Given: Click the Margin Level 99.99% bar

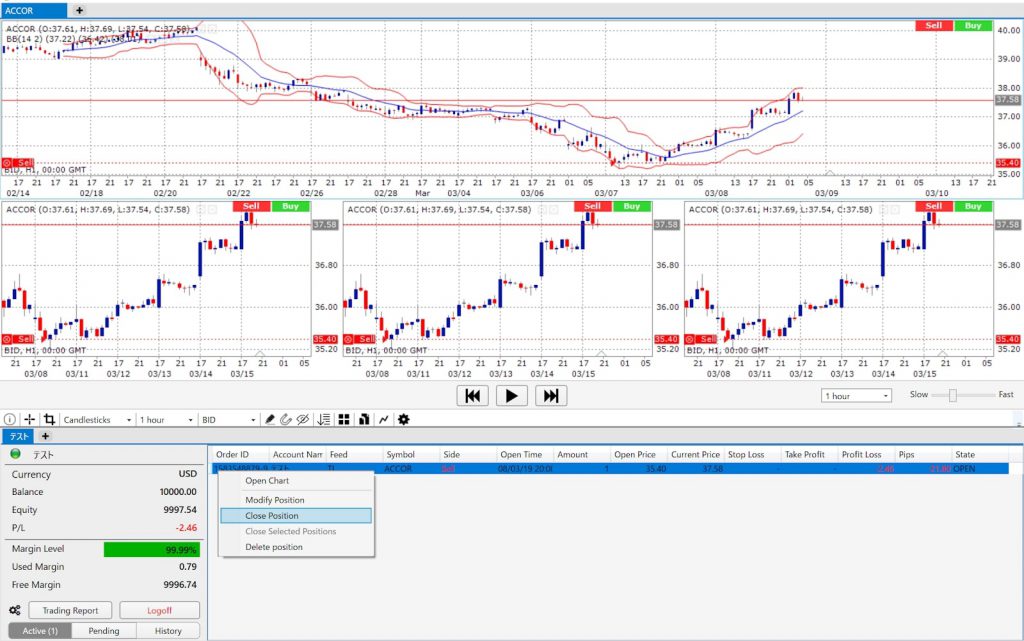Looking at the screenshot, I should 152,550.
